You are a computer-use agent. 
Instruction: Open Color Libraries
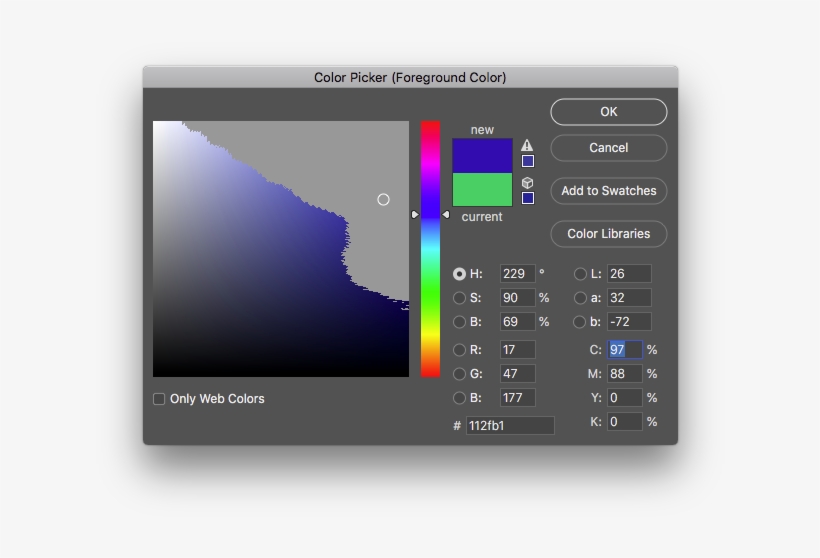click(x=608, y=234)
